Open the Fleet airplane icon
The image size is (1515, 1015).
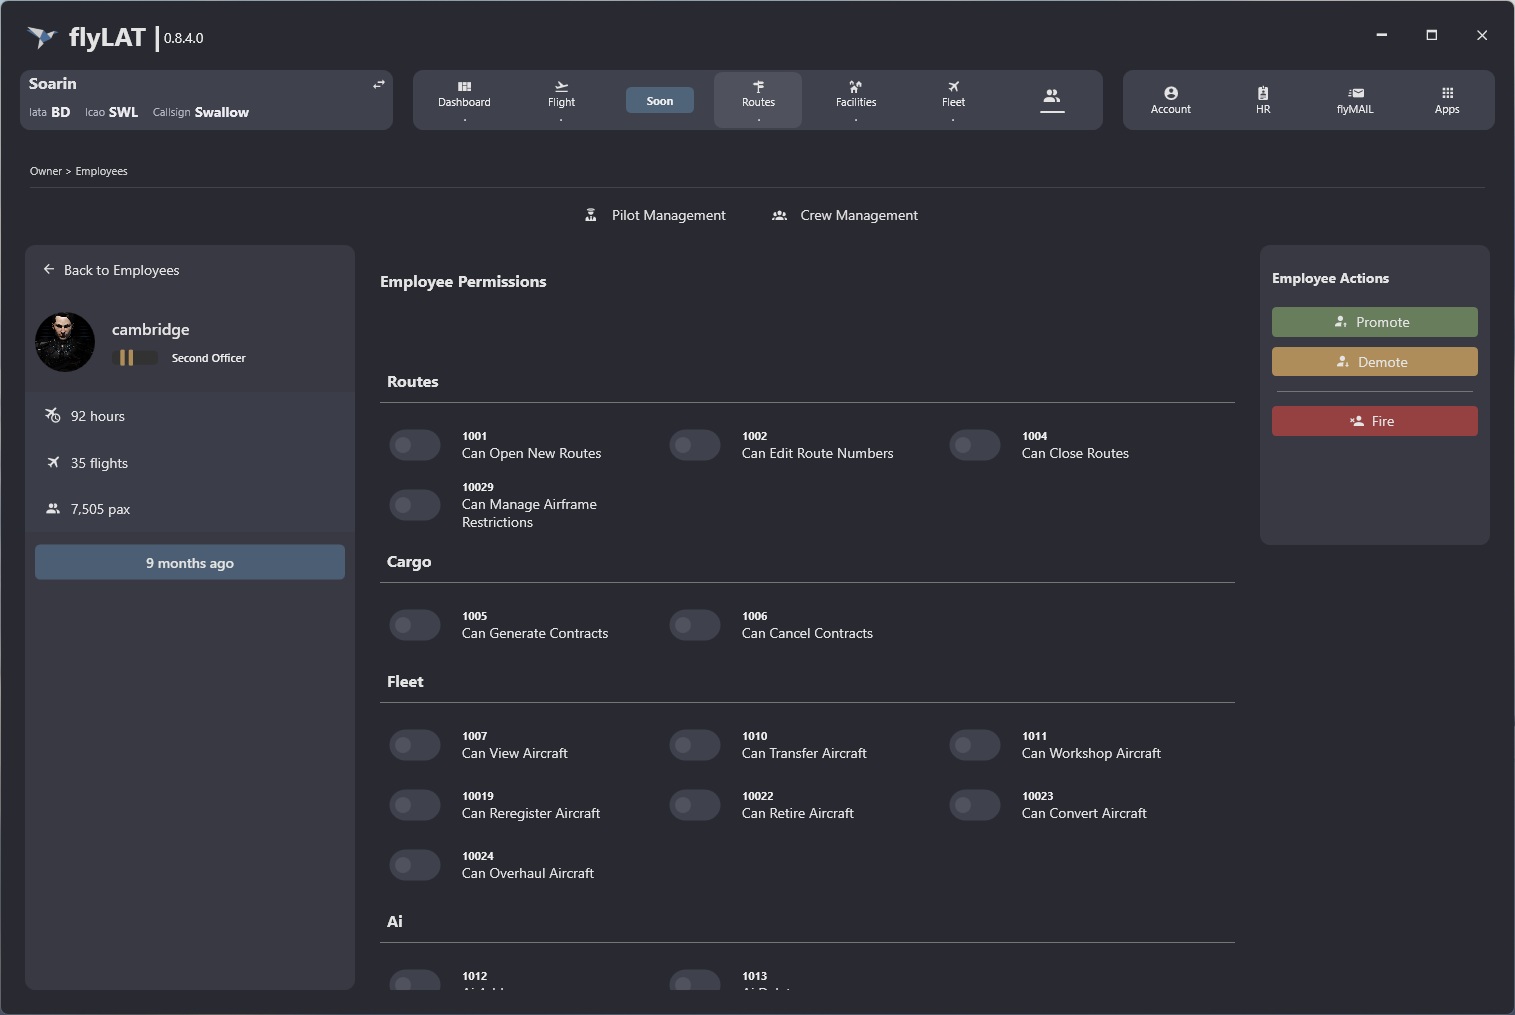coord(953,87)
